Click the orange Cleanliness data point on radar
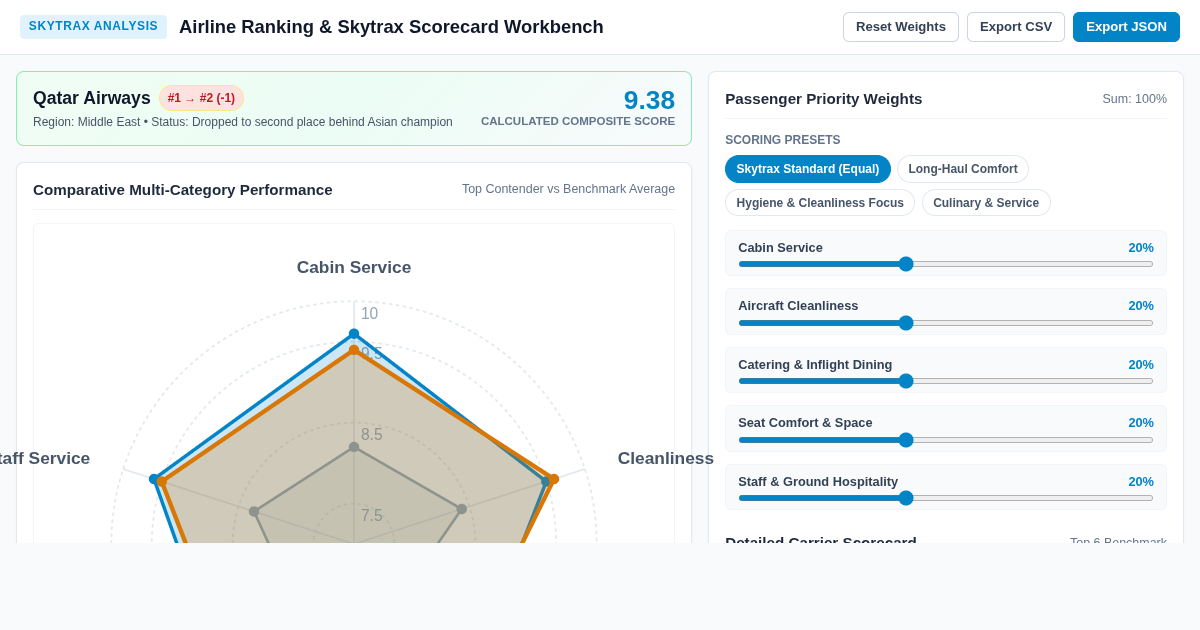 point(554,479)
